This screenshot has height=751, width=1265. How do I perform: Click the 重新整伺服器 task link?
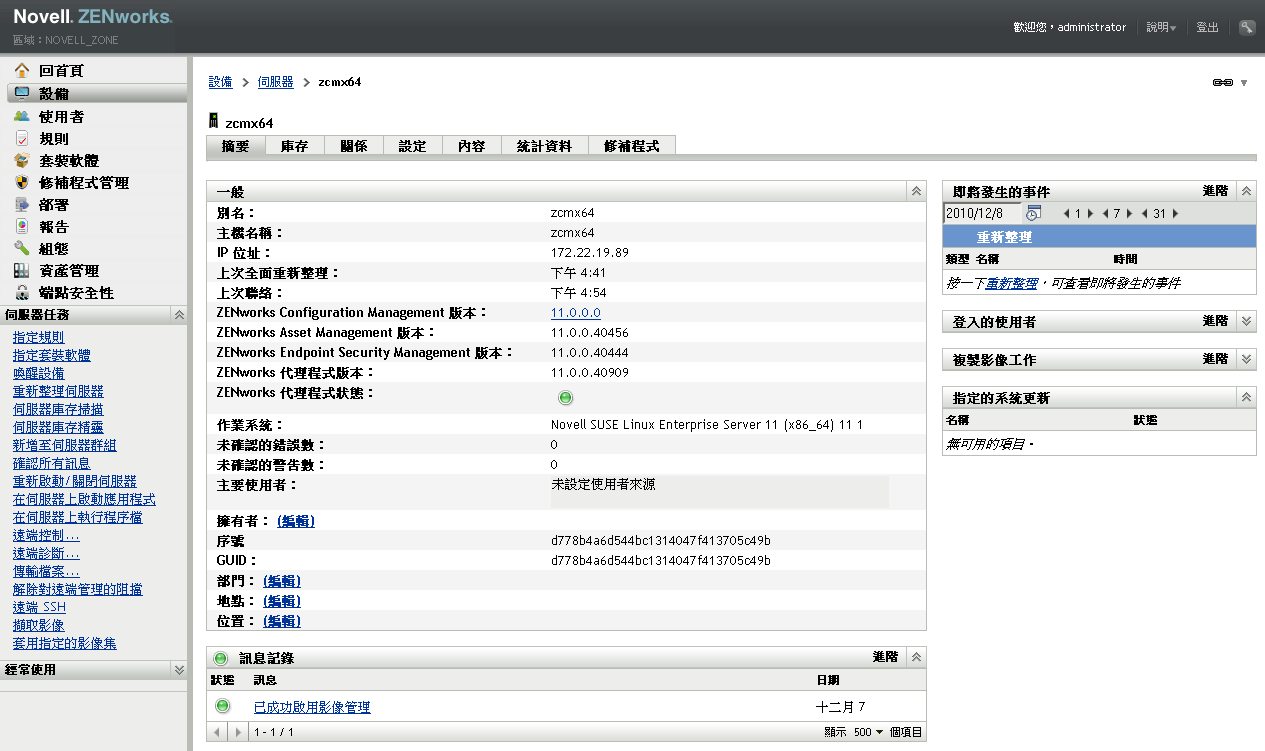tap(58, 391)
